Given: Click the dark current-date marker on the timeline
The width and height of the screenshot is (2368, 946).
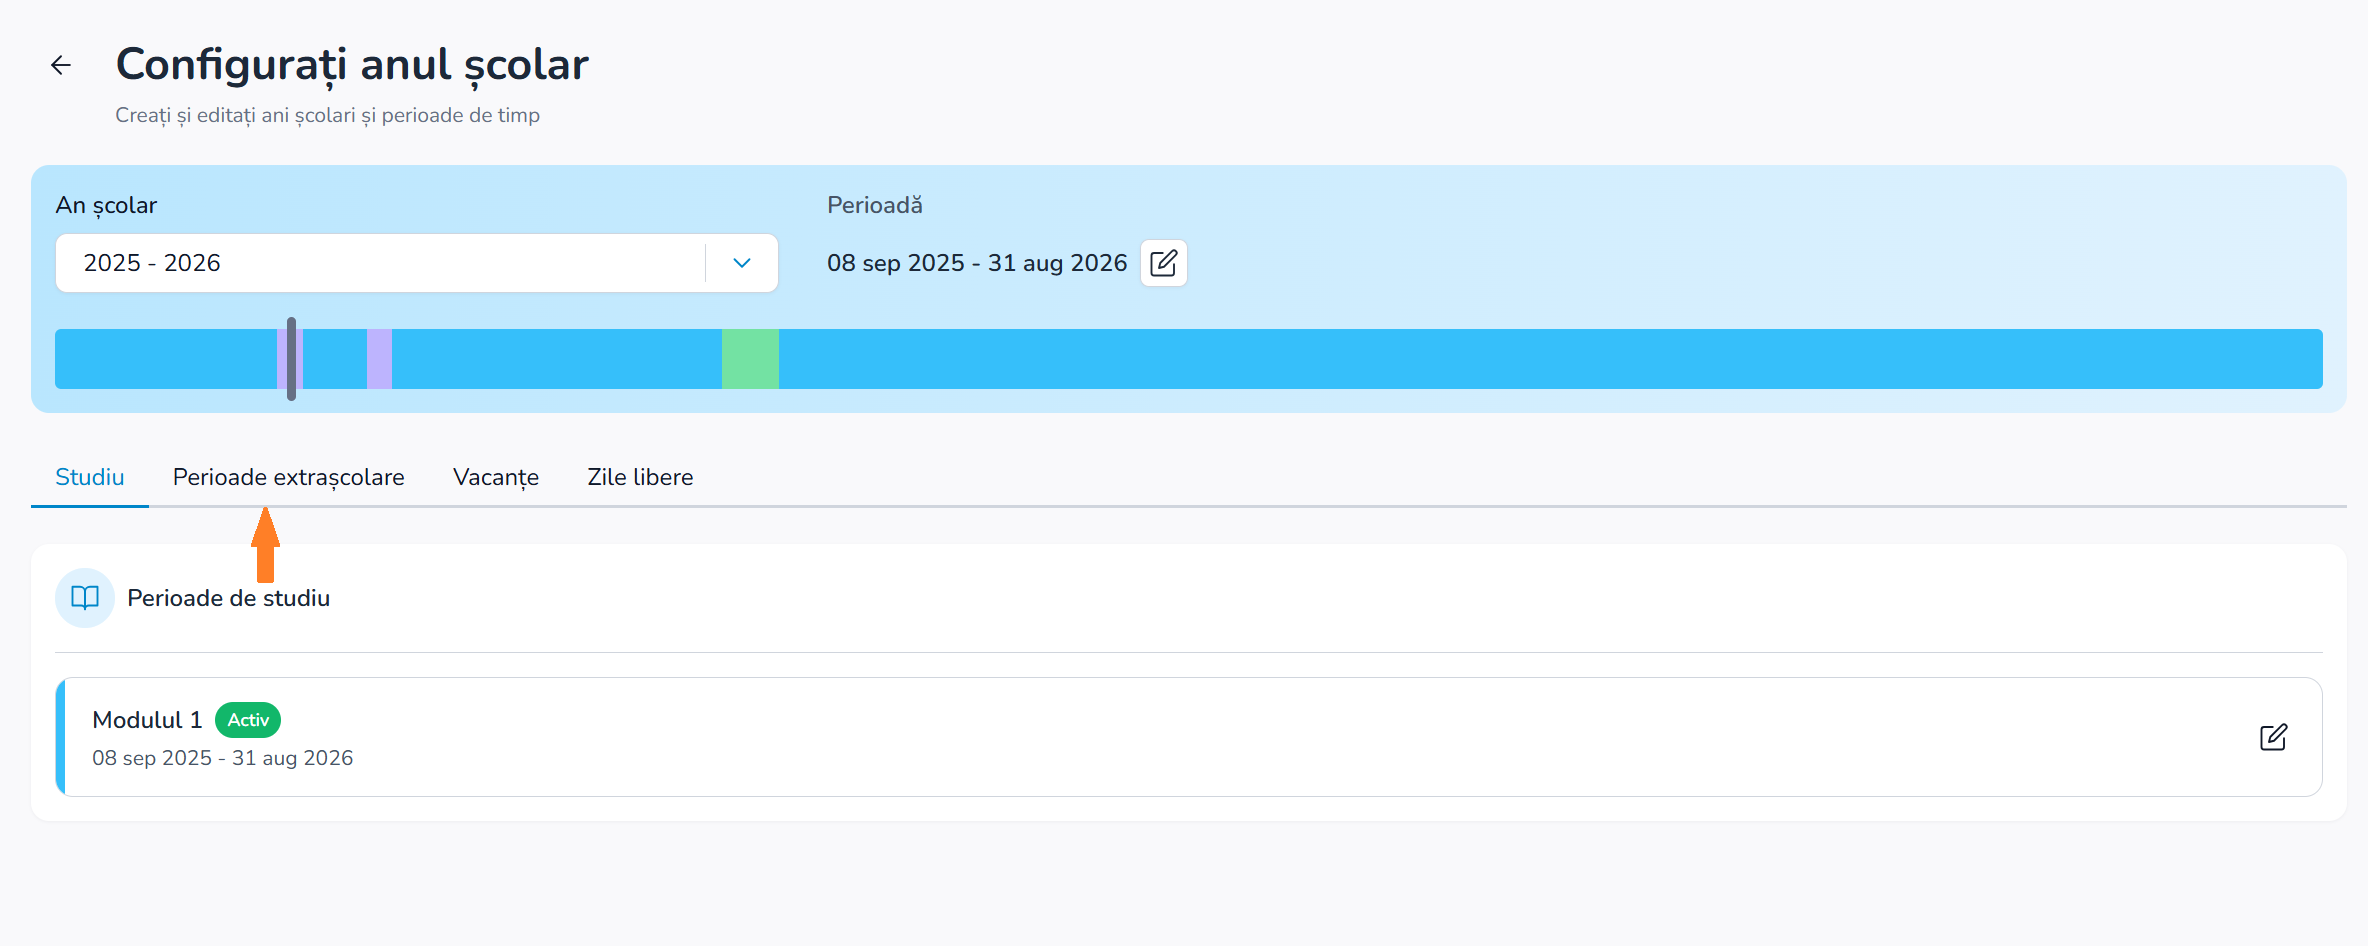Looking at the screenshot, I should click(x=291, y=358).
